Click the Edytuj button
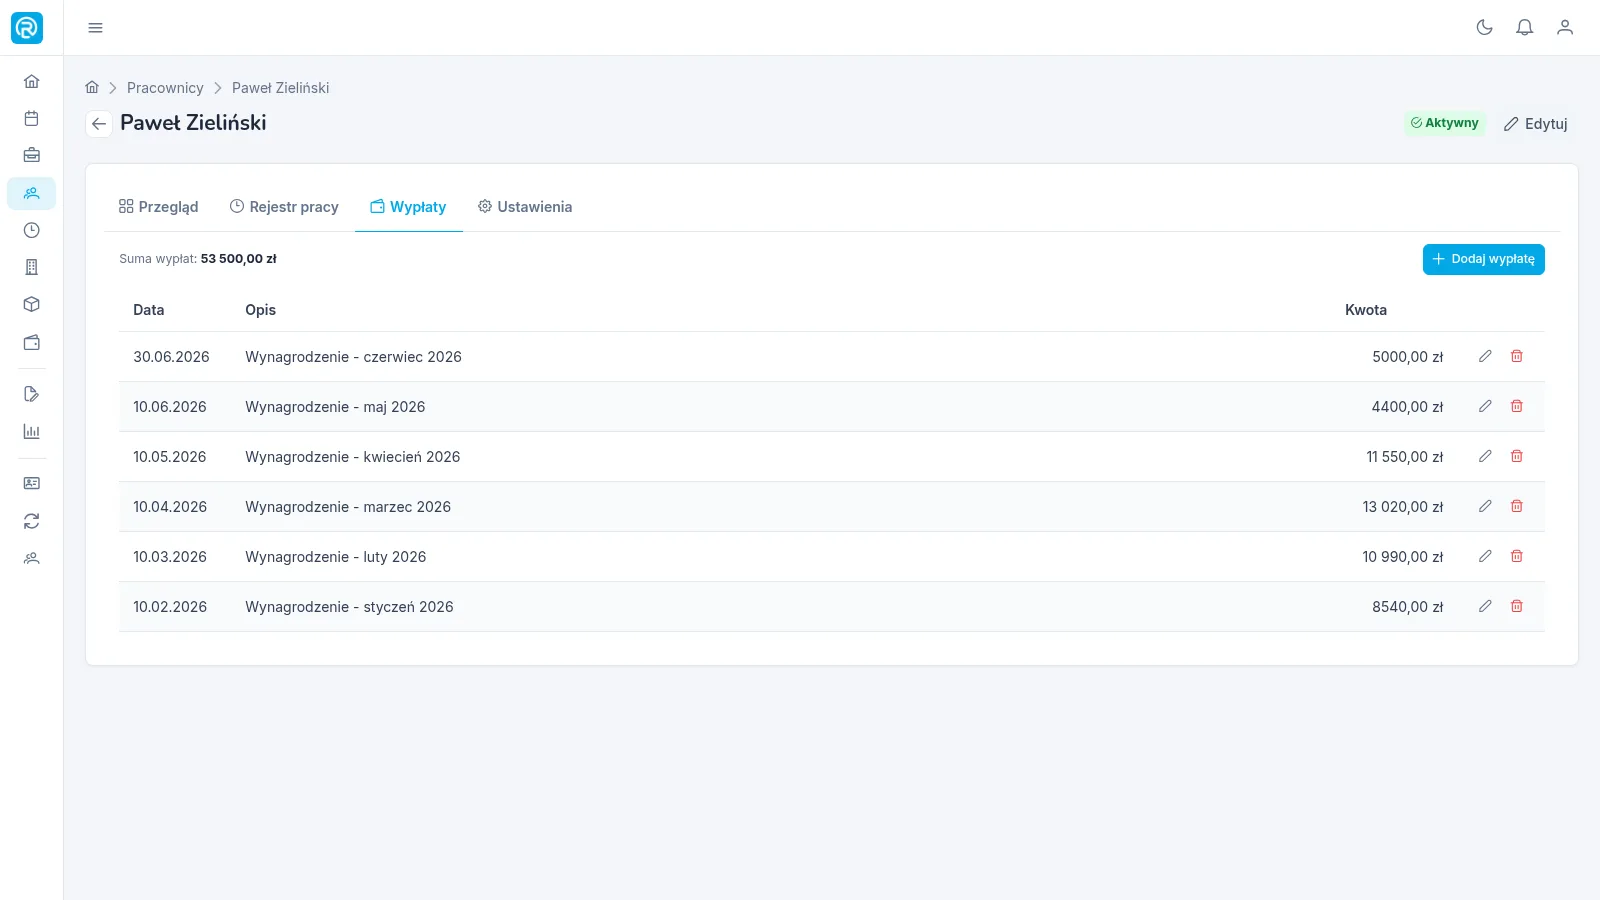The image size is (1600, 900). point(1535,124)
